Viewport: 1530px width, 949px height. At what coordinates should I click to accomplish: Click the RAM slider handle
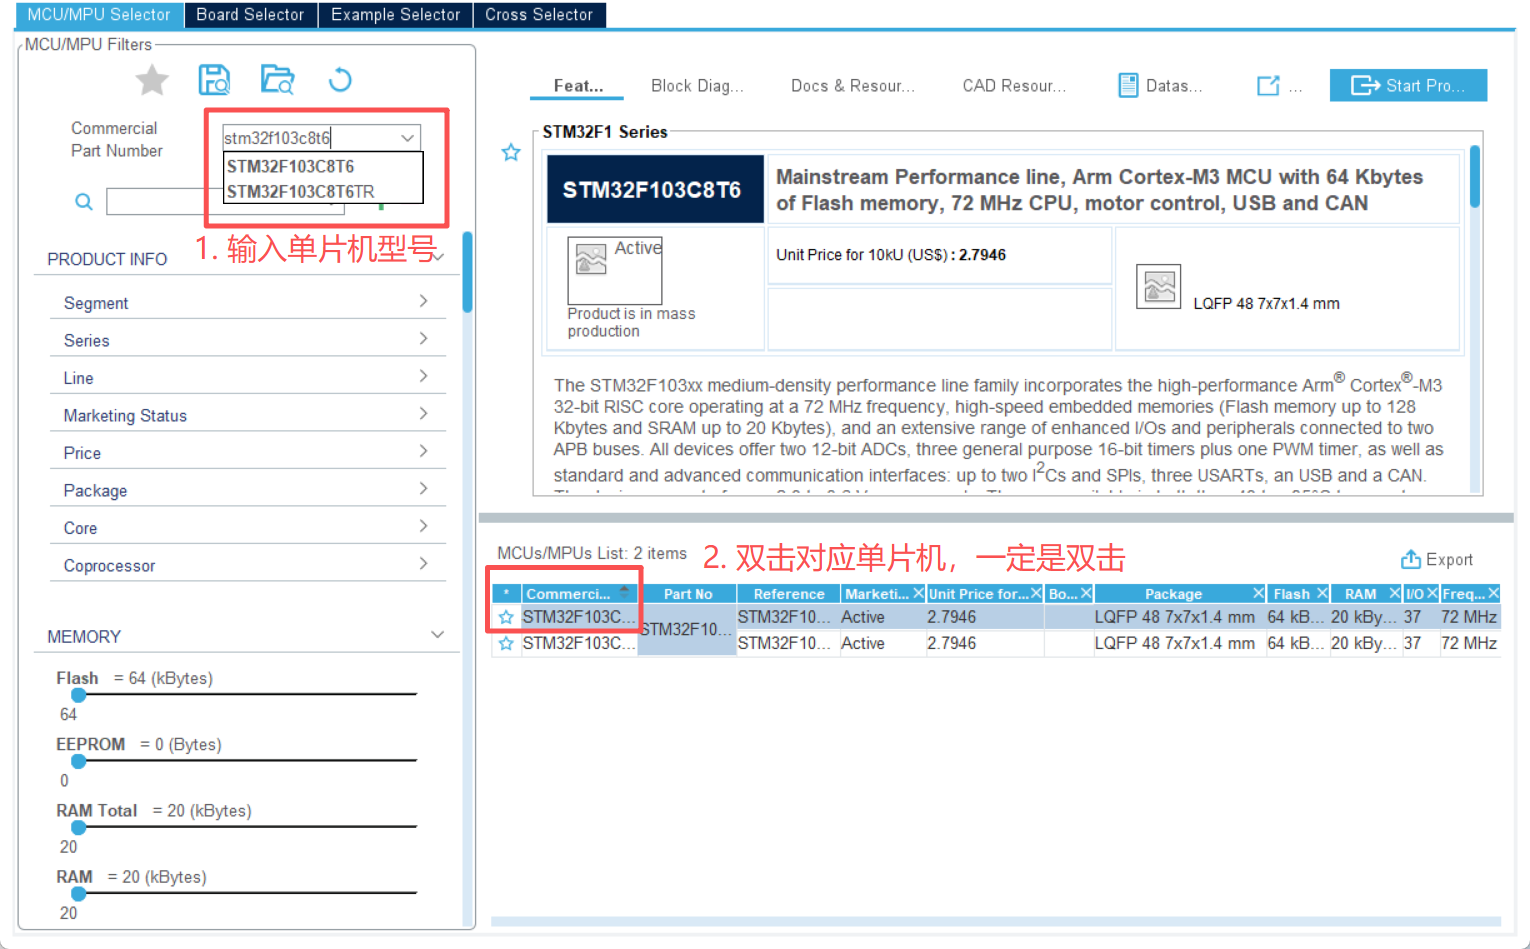[79, 893]
